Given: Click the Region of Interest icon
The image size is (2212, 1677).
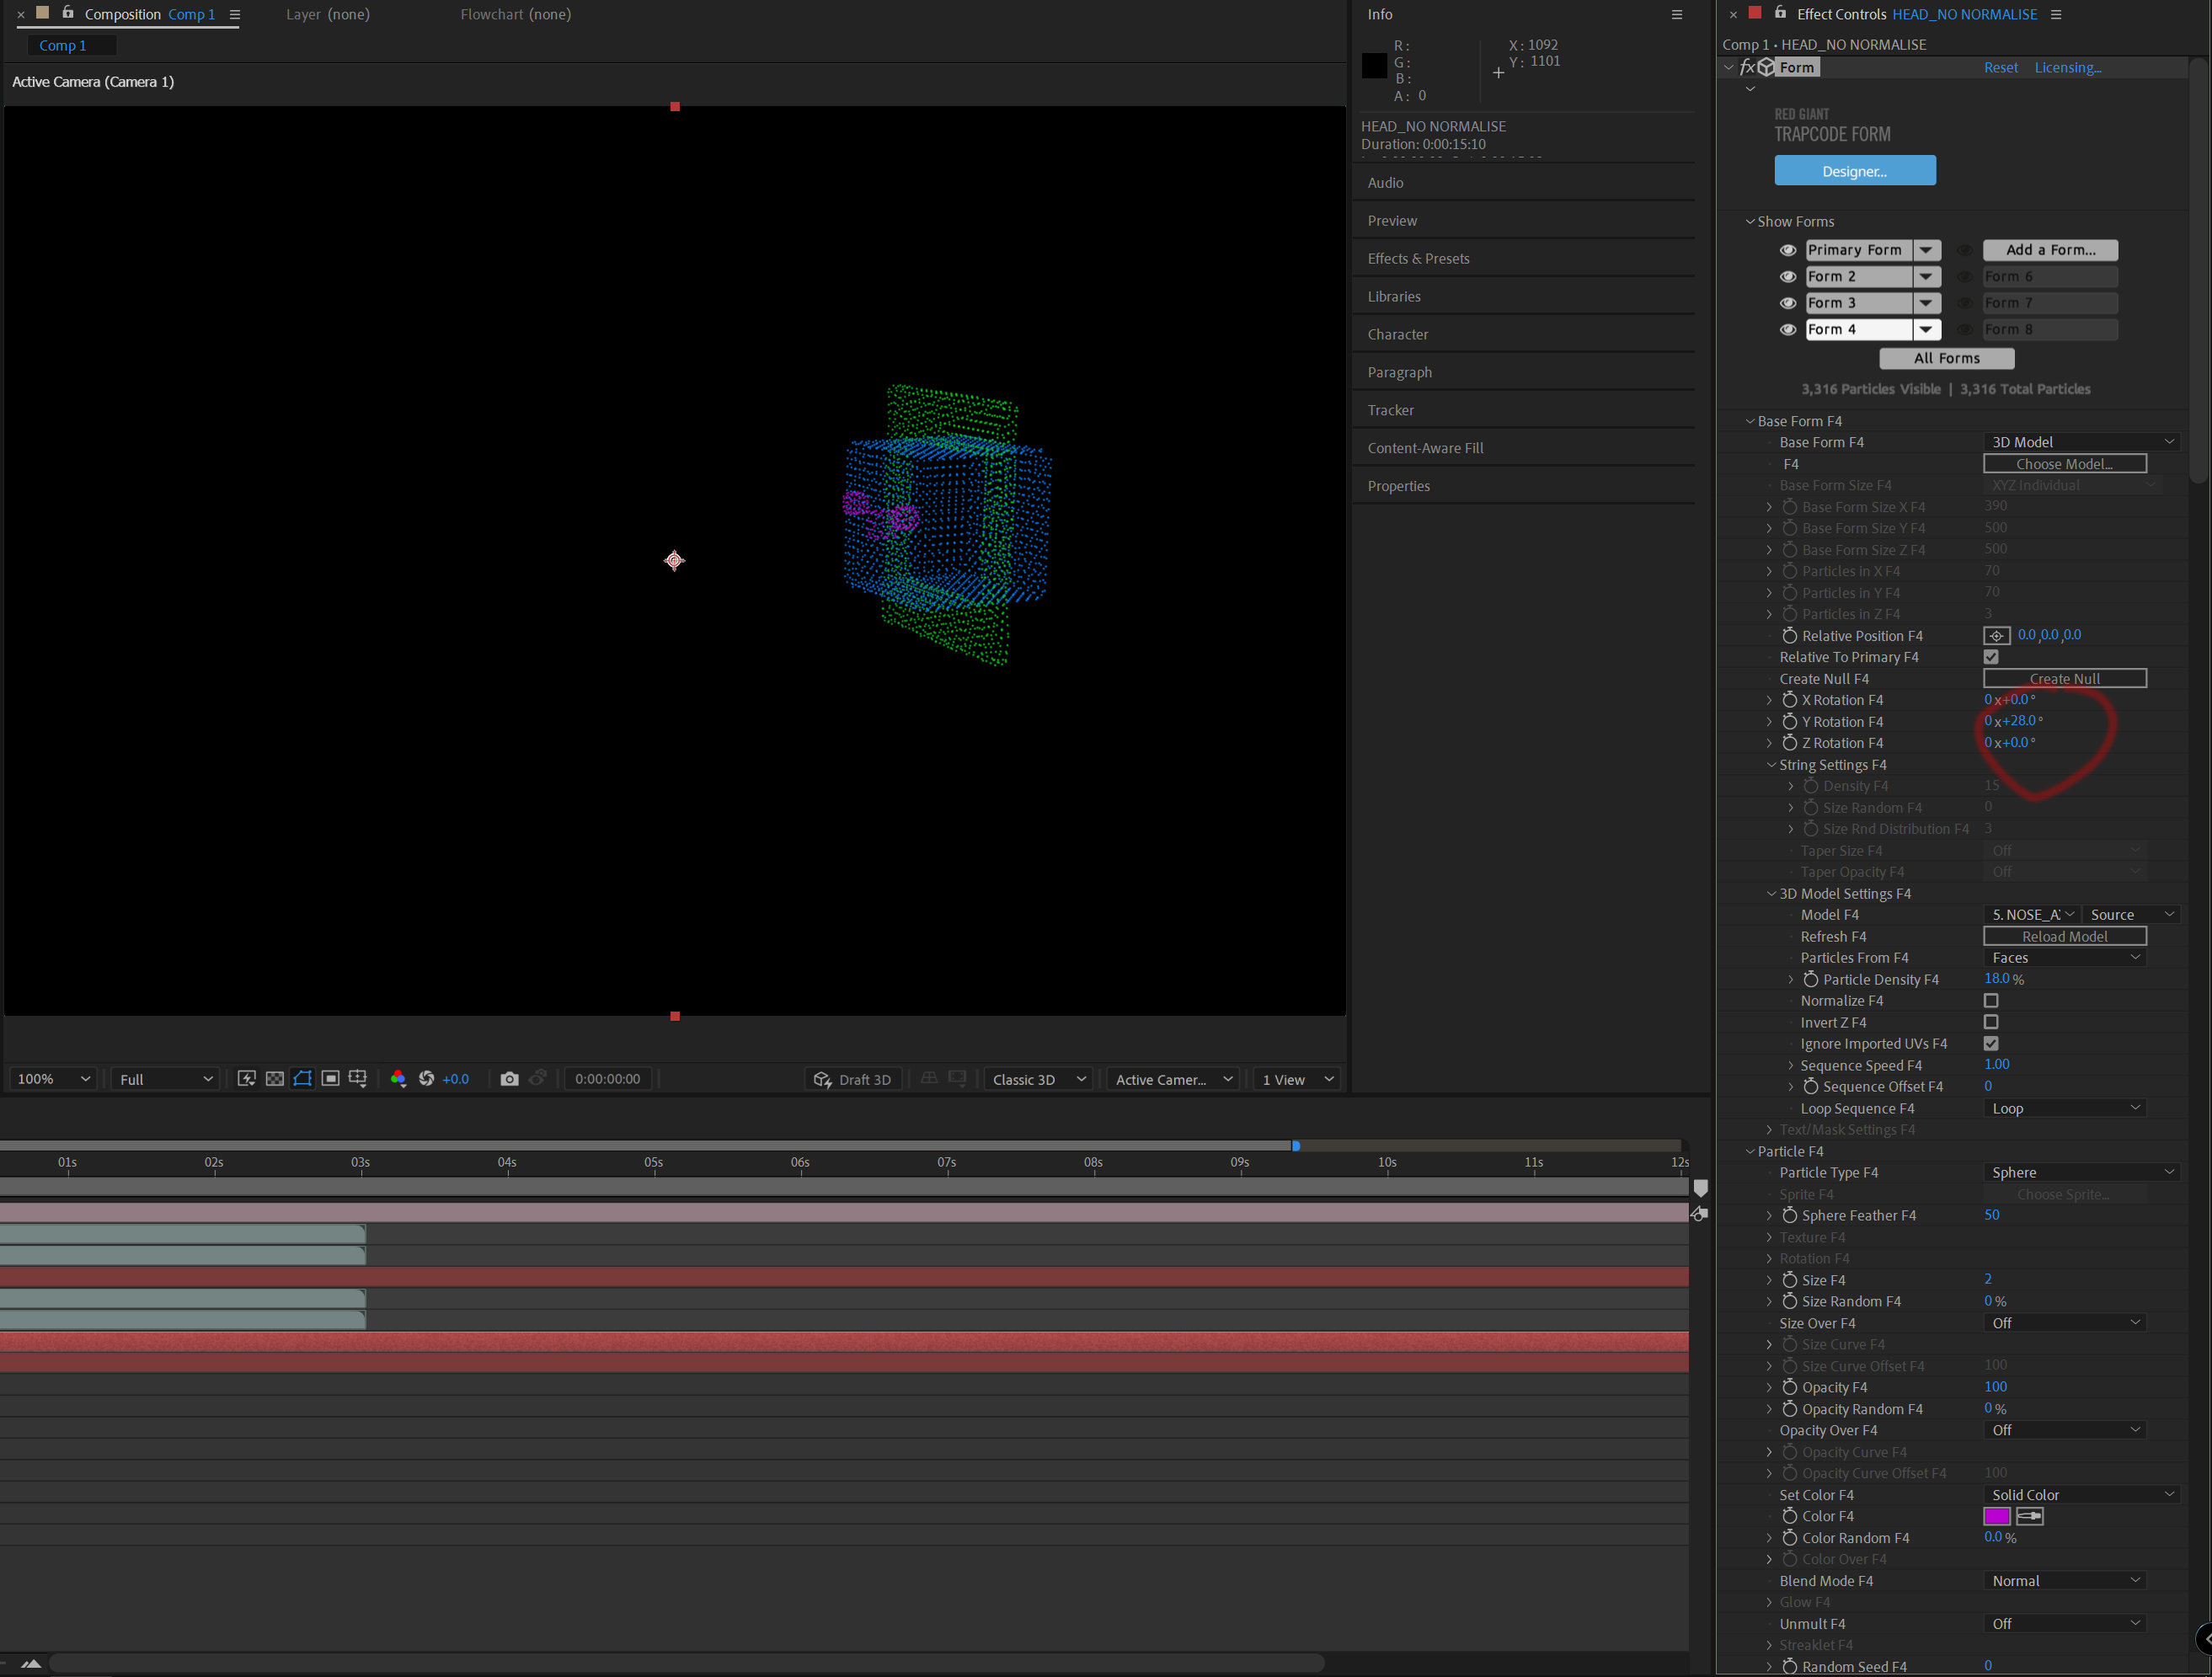Looking at the screenshot, I should pyautogui.click(x=330, y=1078).
